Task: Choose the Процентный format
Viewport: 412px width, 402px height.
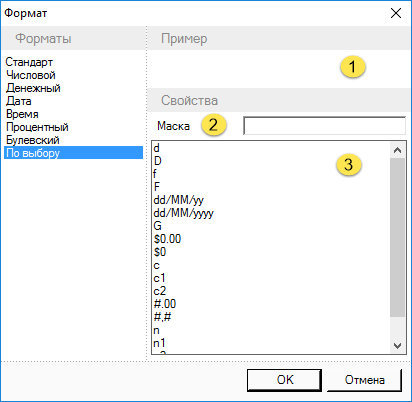Action: 37,127
